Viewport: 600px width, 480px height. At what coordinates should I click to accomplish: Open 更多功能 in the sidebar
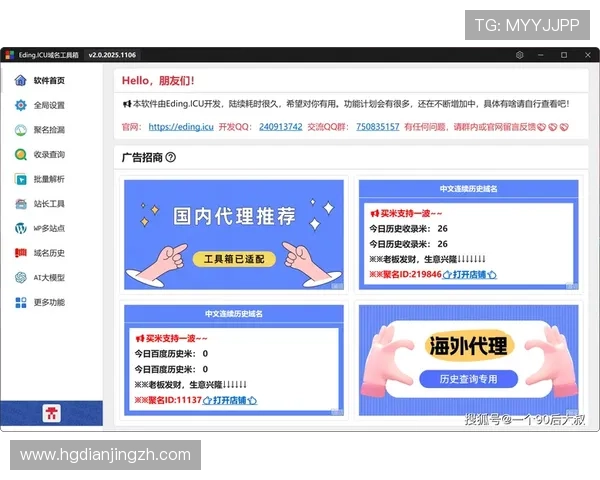(x=49, y=302)
